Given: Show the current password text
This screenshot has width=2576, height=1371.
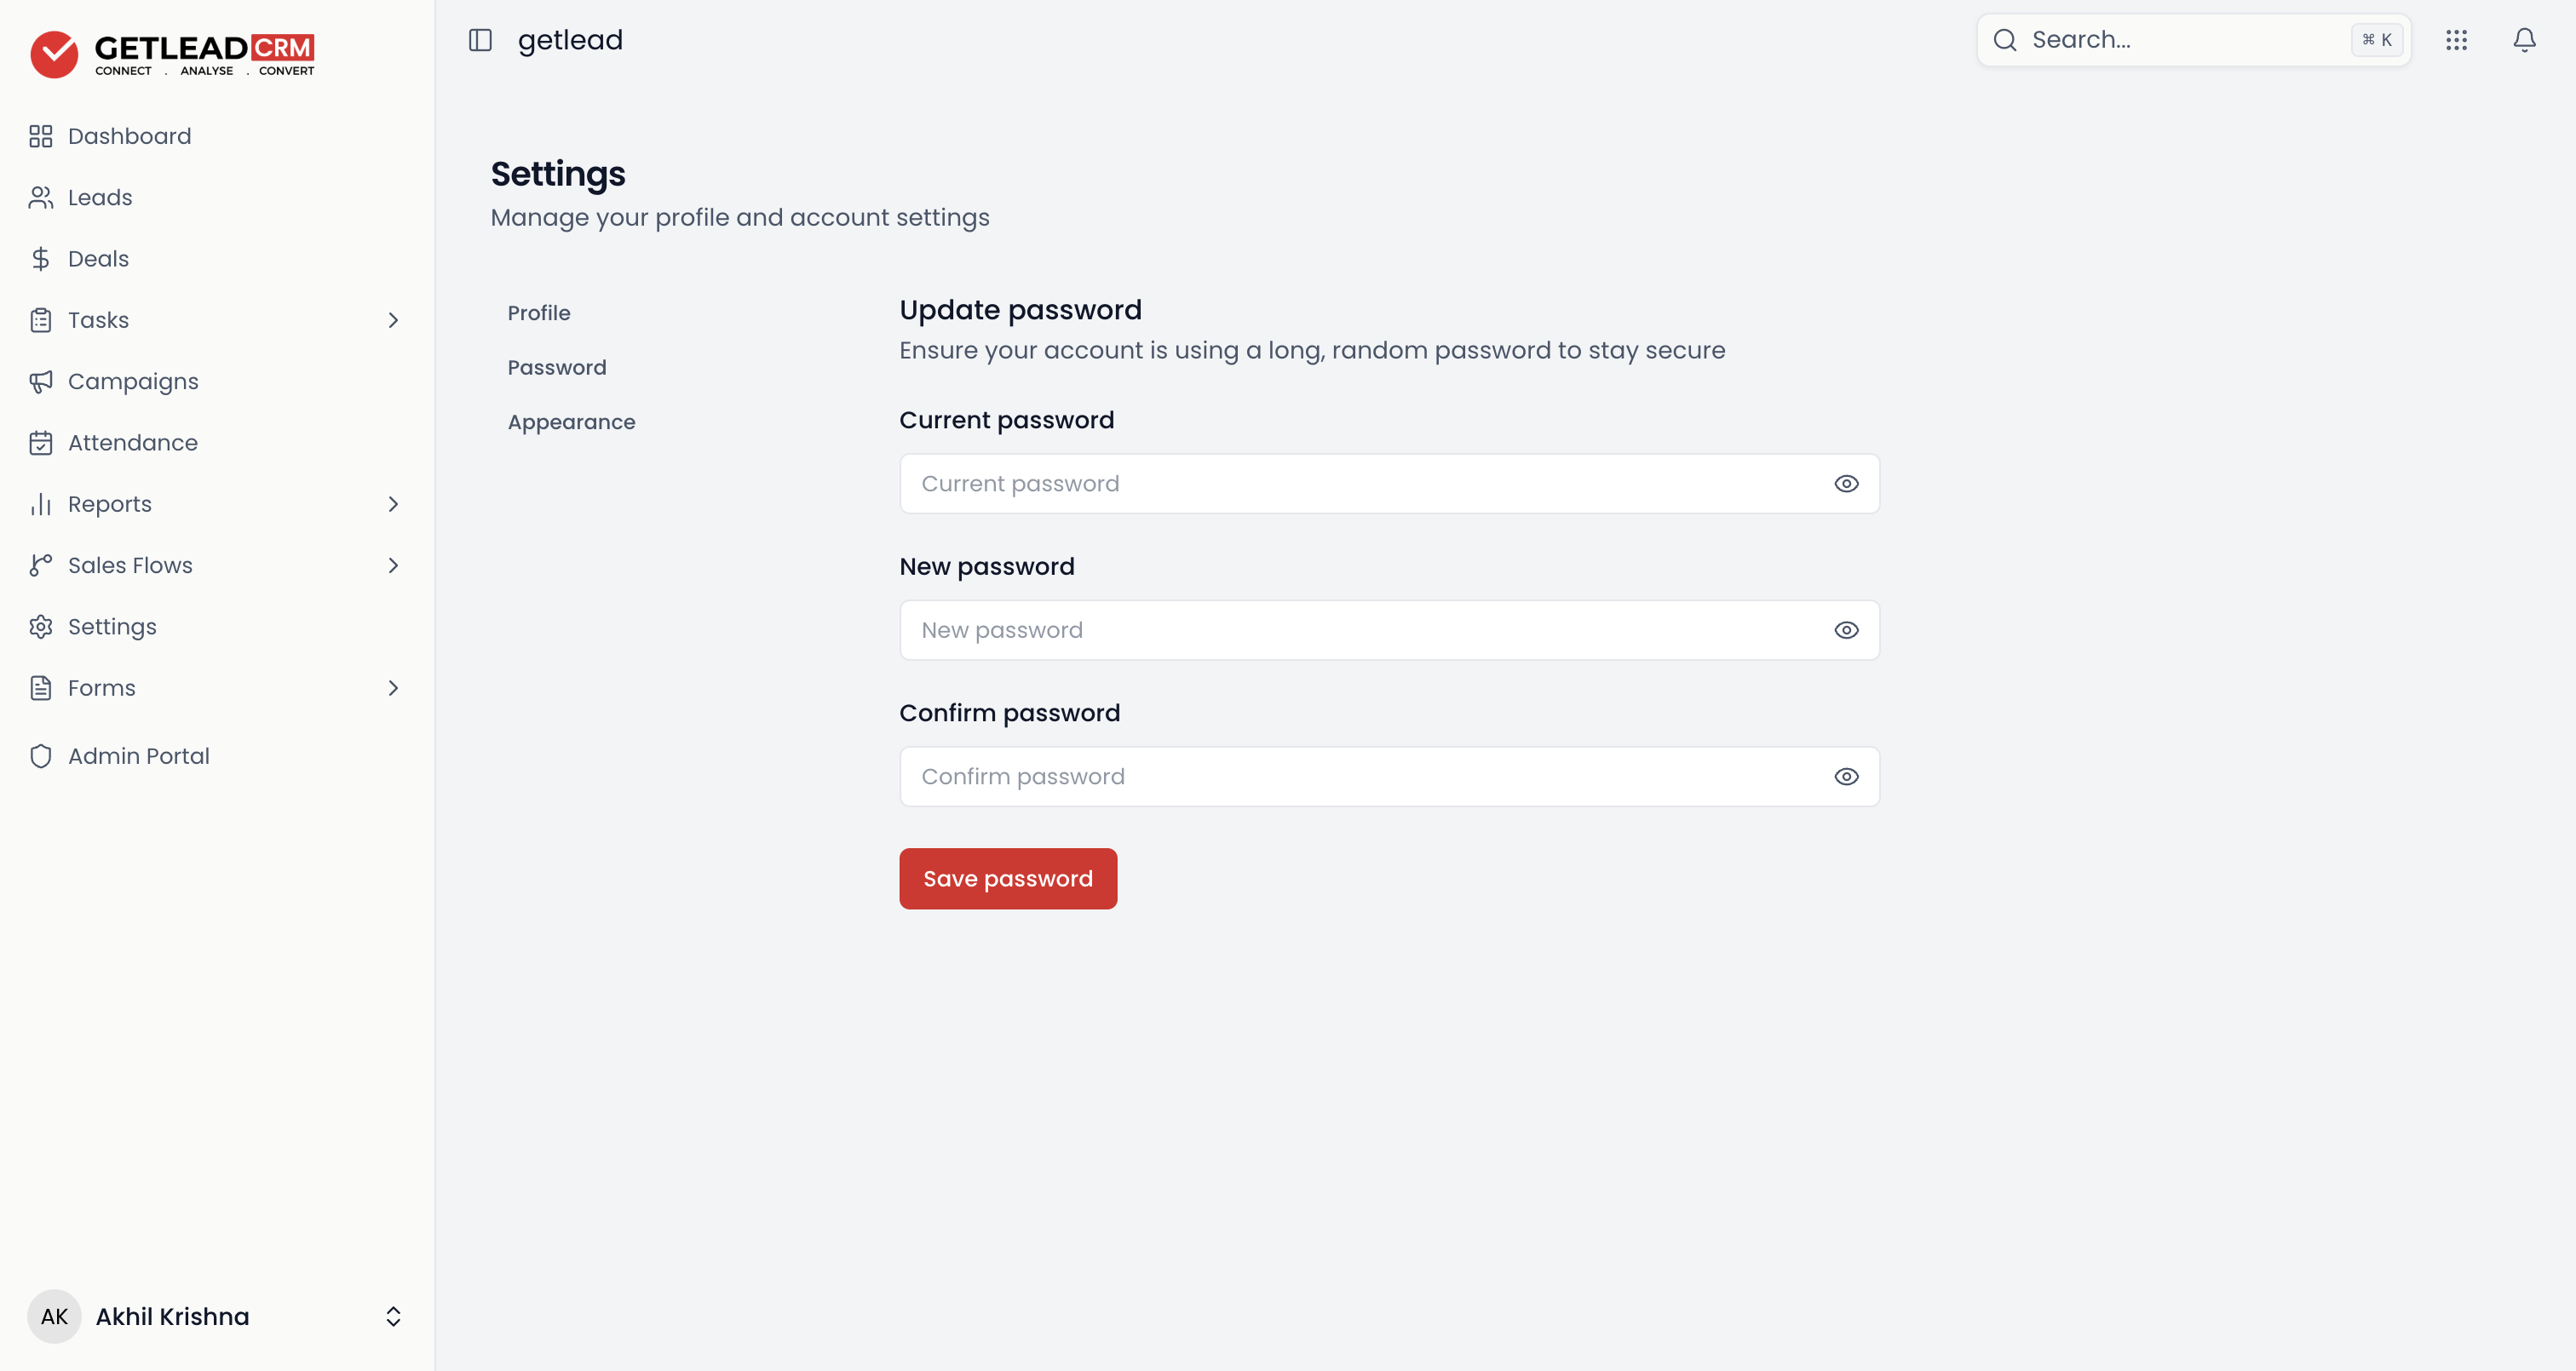Looking at the screenshot, I should [1846, 484].
